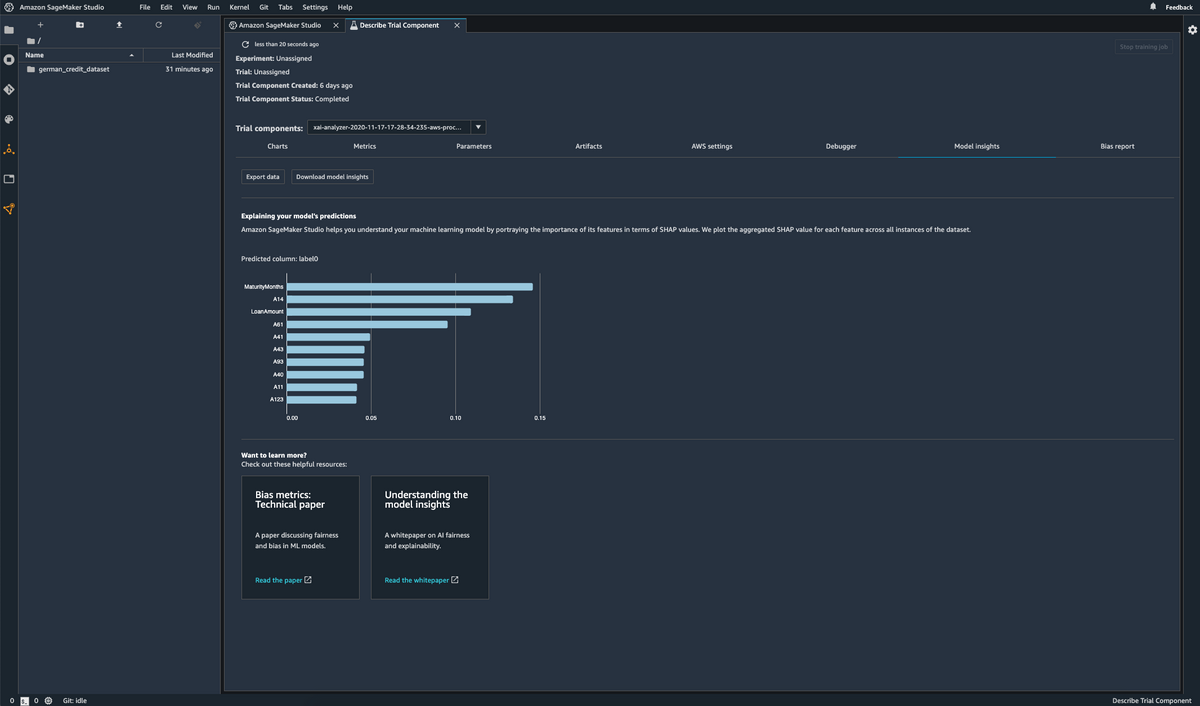This screenshot has width=1200, height=706.
Task: Switch to the Amazon SageMaker Studio tab
Action: pyautogui.click(x=285, y=25)
